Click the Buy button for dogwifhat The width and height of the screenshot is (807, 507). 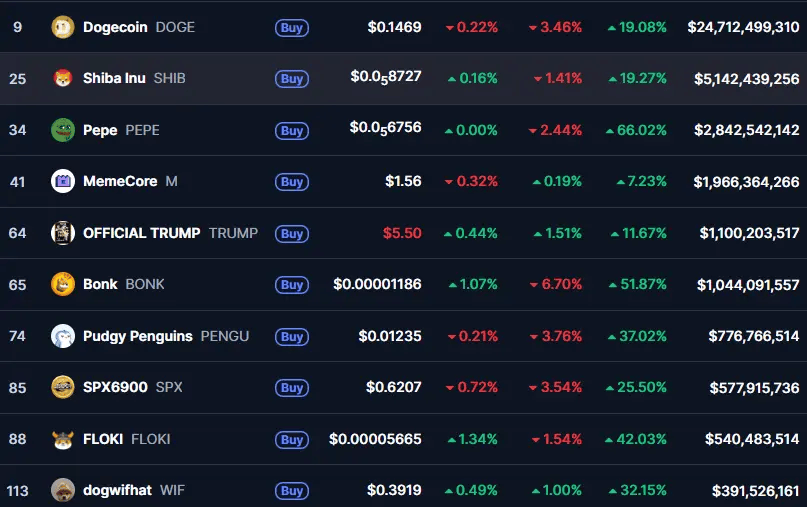[x=292, y=491]
